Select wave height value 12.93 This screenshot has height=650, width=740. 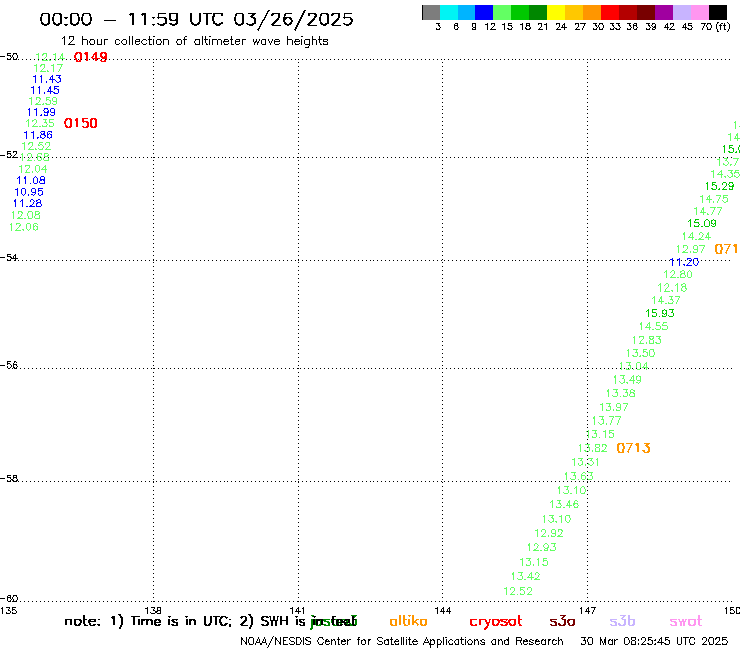pos(542,547)
